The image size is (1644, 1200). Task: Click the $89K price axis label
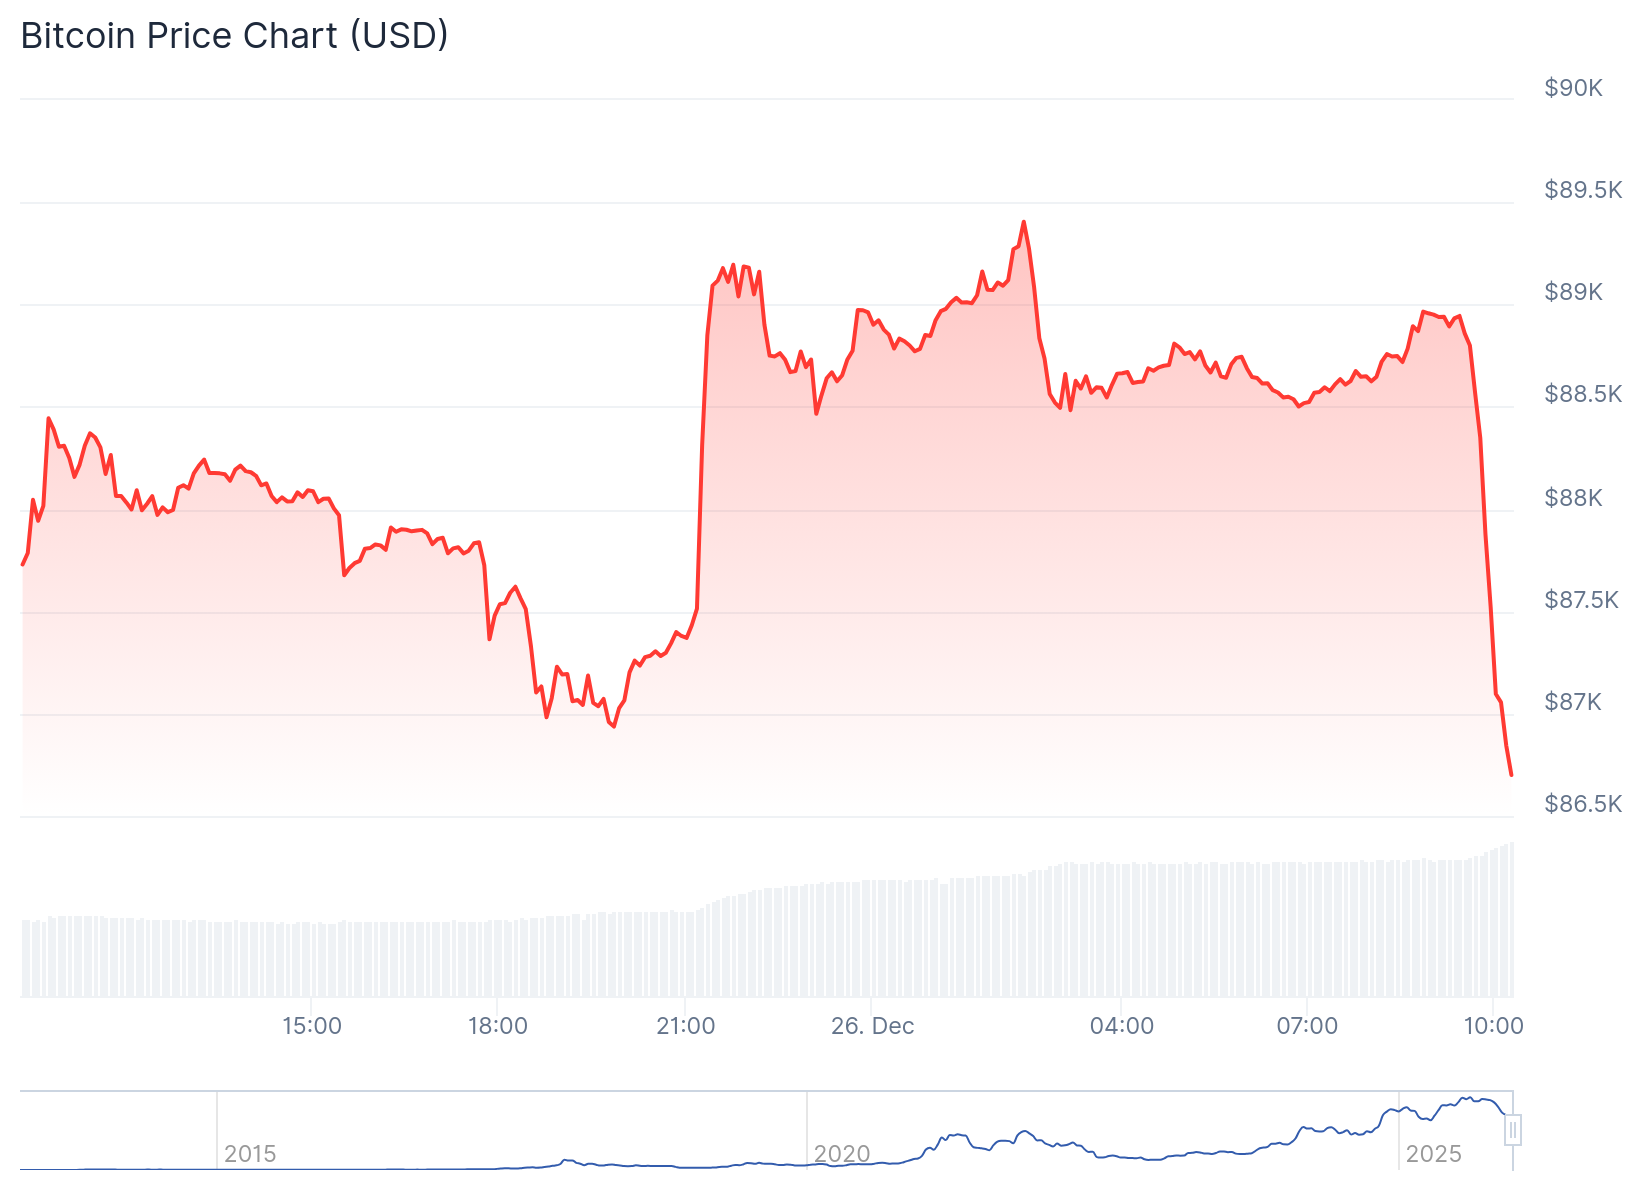coord(1573,292)
